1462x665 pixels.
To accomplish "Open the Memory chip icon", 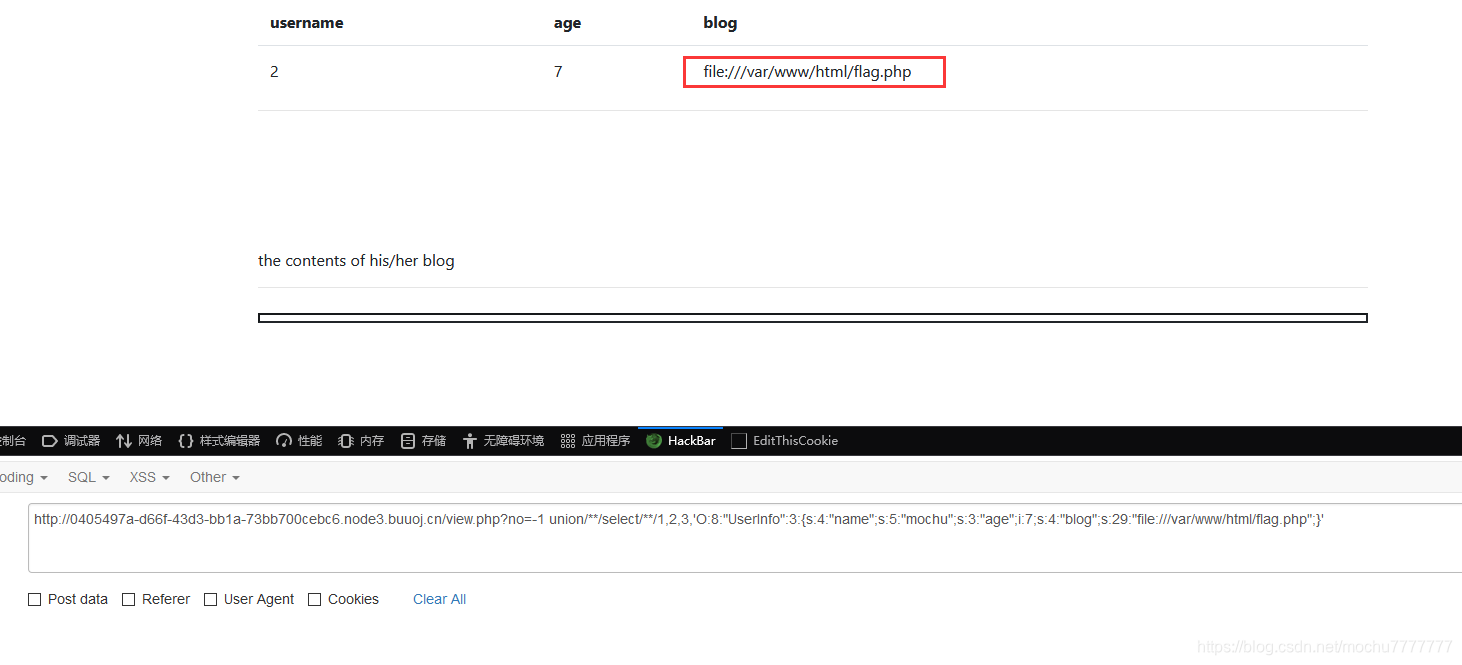I will point(346,441).
